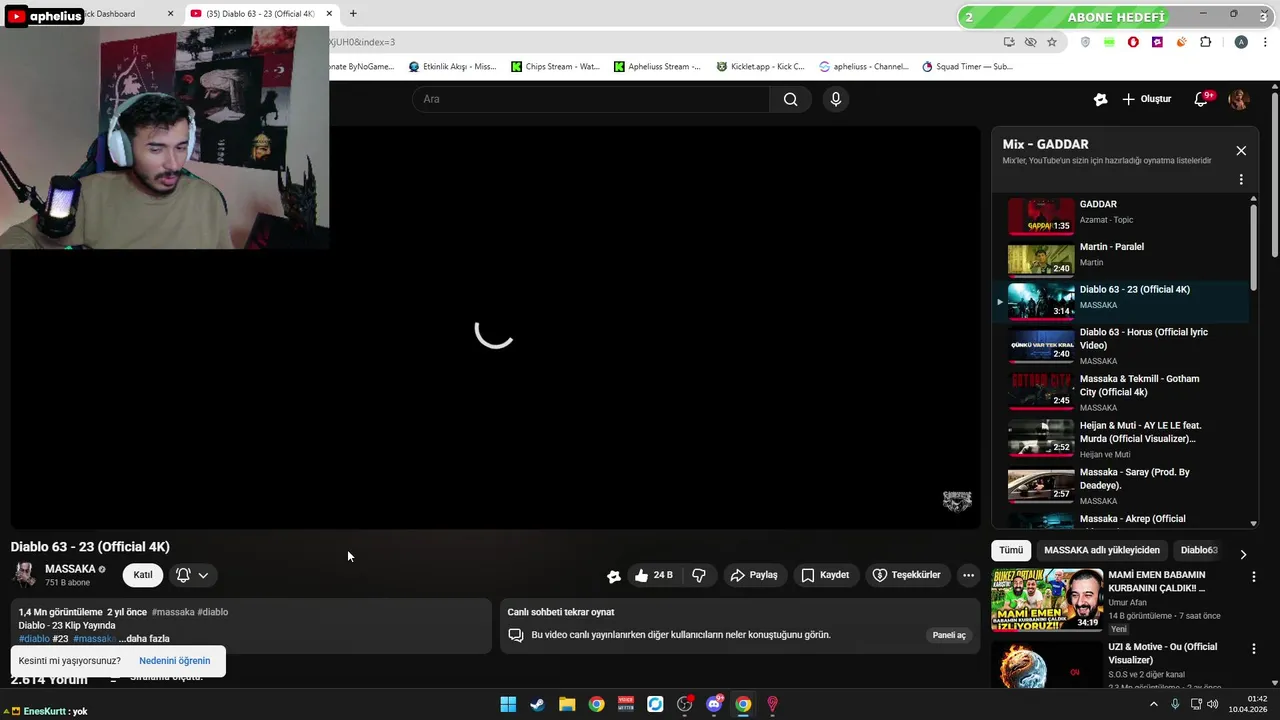The height and width of the screenshot is (720, 1280).
Task: Like the video with thumbs up
Action: pos(653,575)
